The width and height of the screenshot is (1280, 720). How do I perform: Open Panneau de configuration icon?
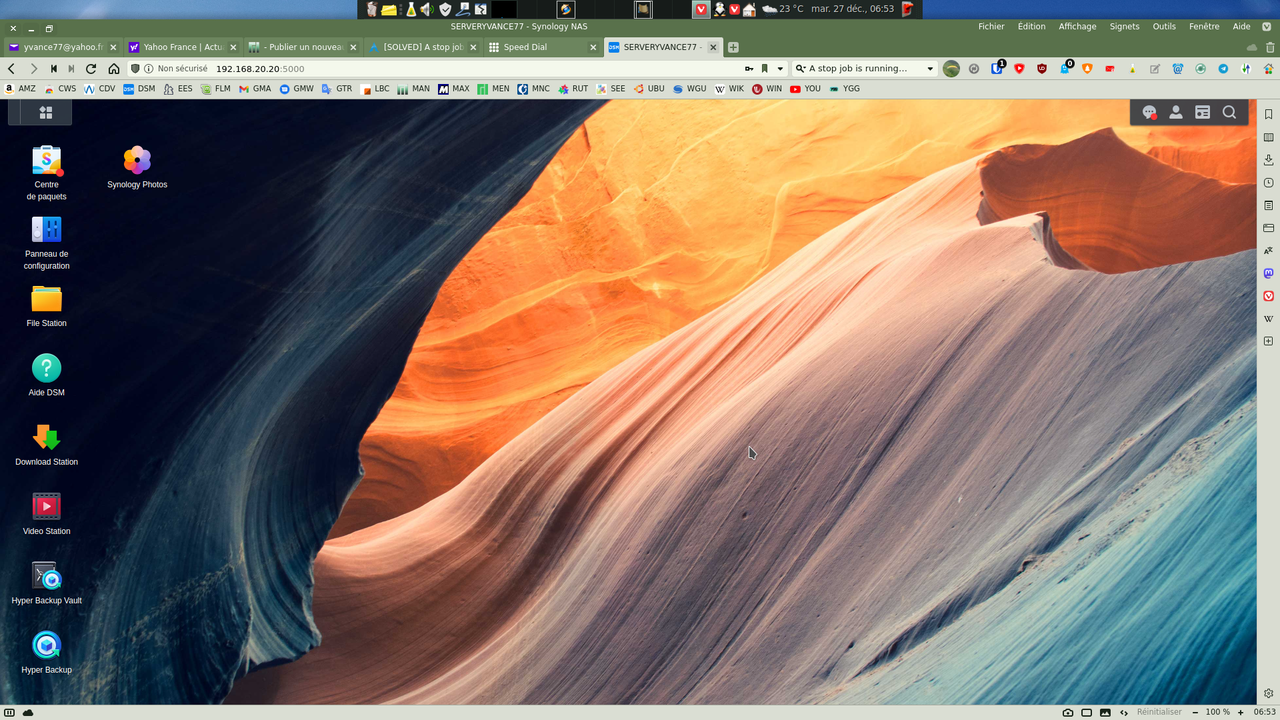47,243
